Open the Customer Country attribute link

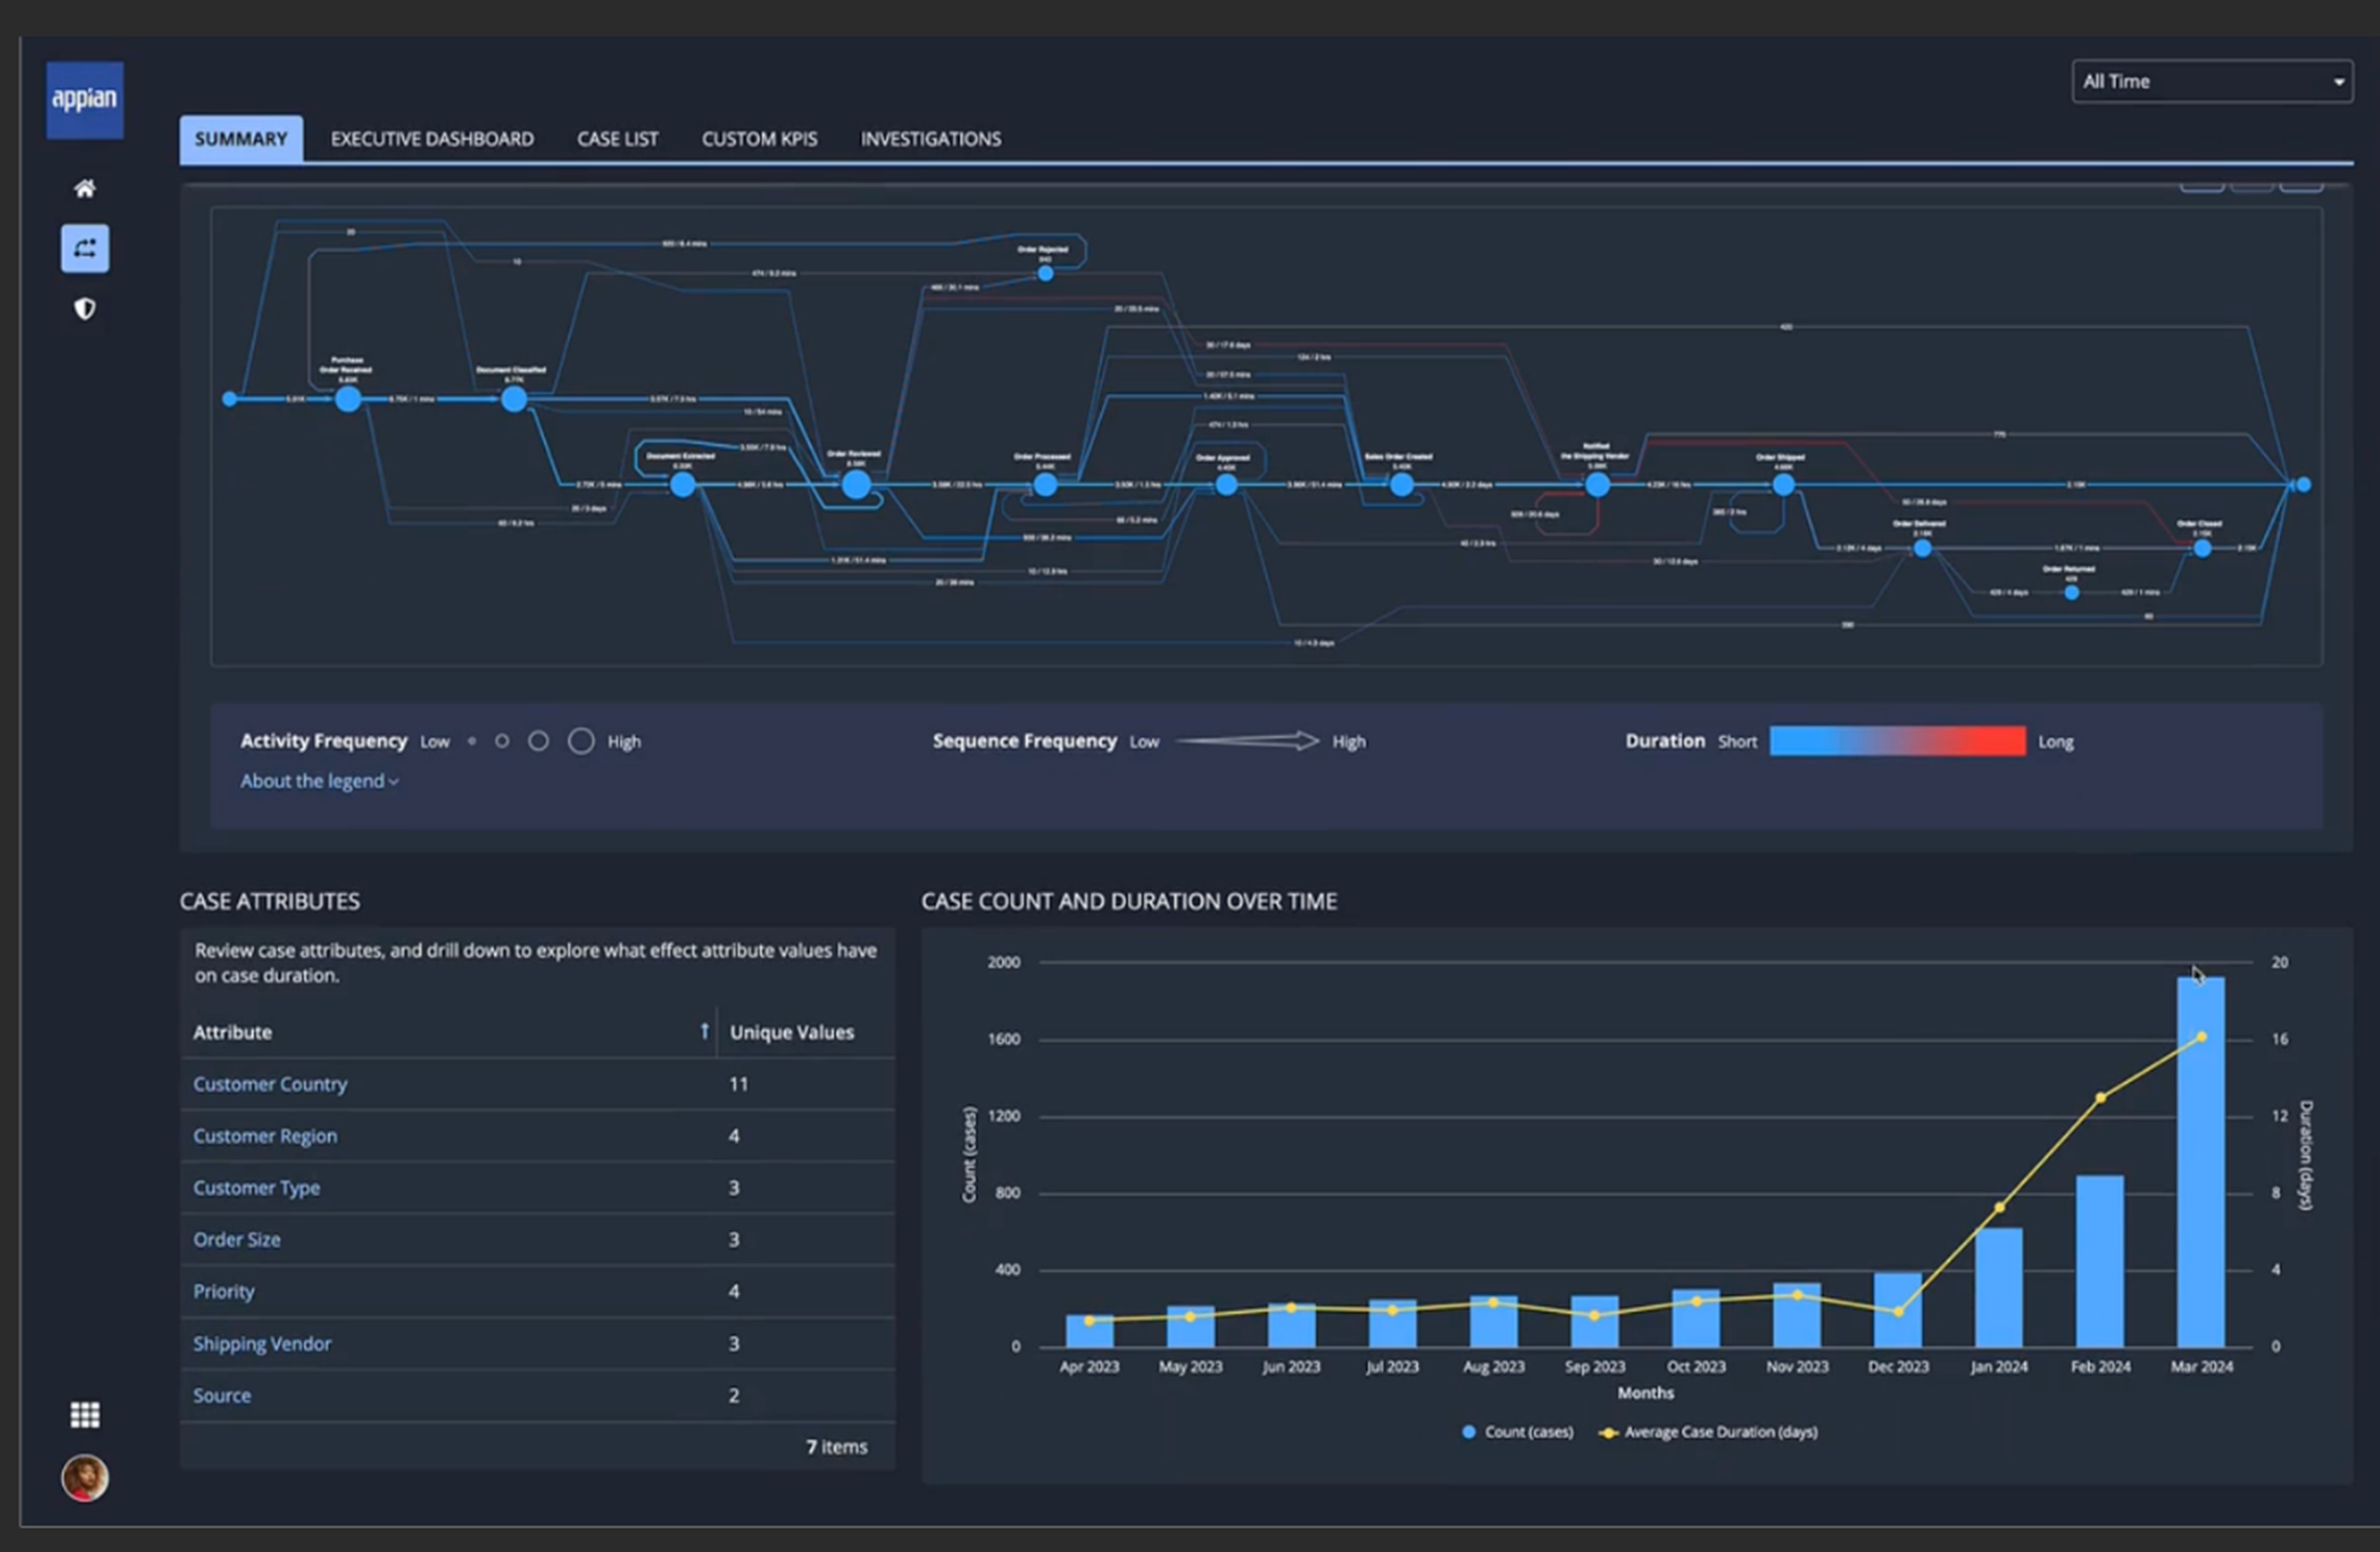click(270, 1084)
